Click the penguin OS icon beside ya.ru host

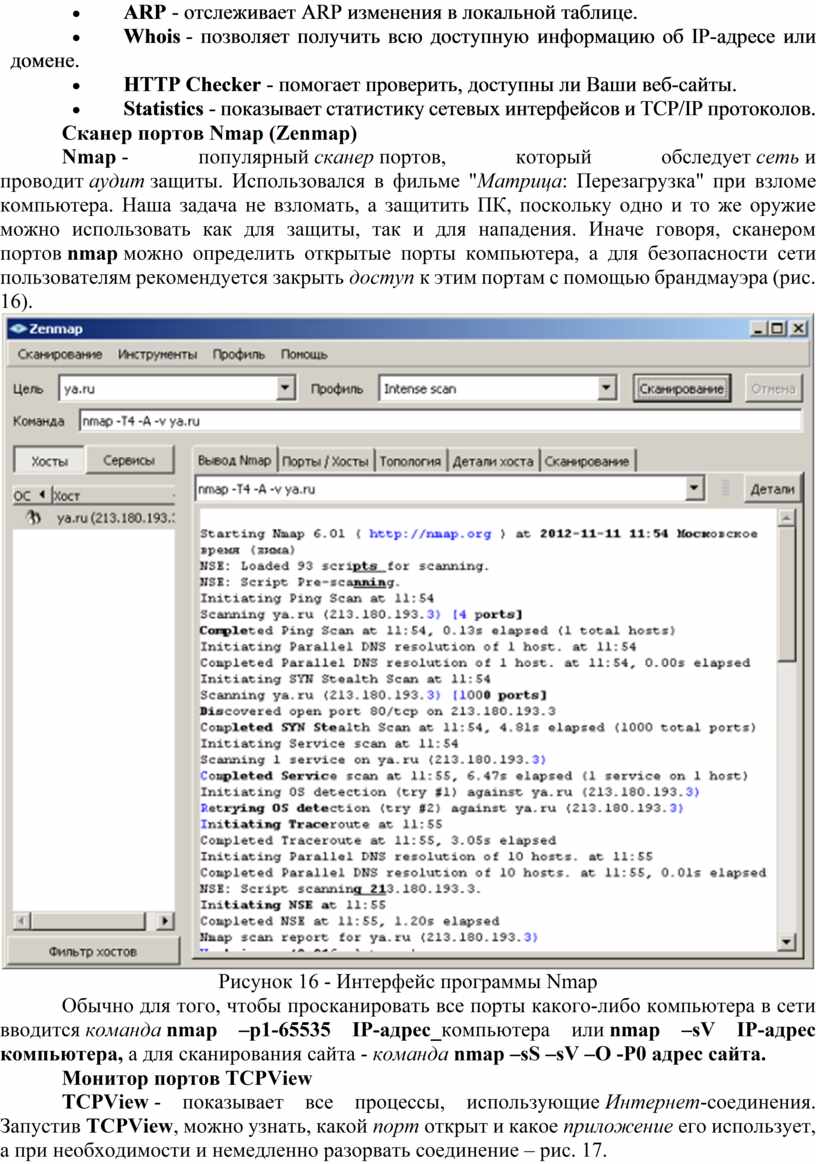pyautogui.click(x=33, y=517)
